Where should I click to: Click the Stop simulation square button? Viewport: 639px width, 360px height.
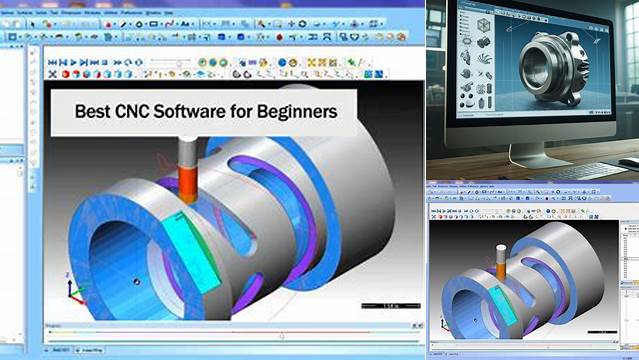tap(105, 62)
